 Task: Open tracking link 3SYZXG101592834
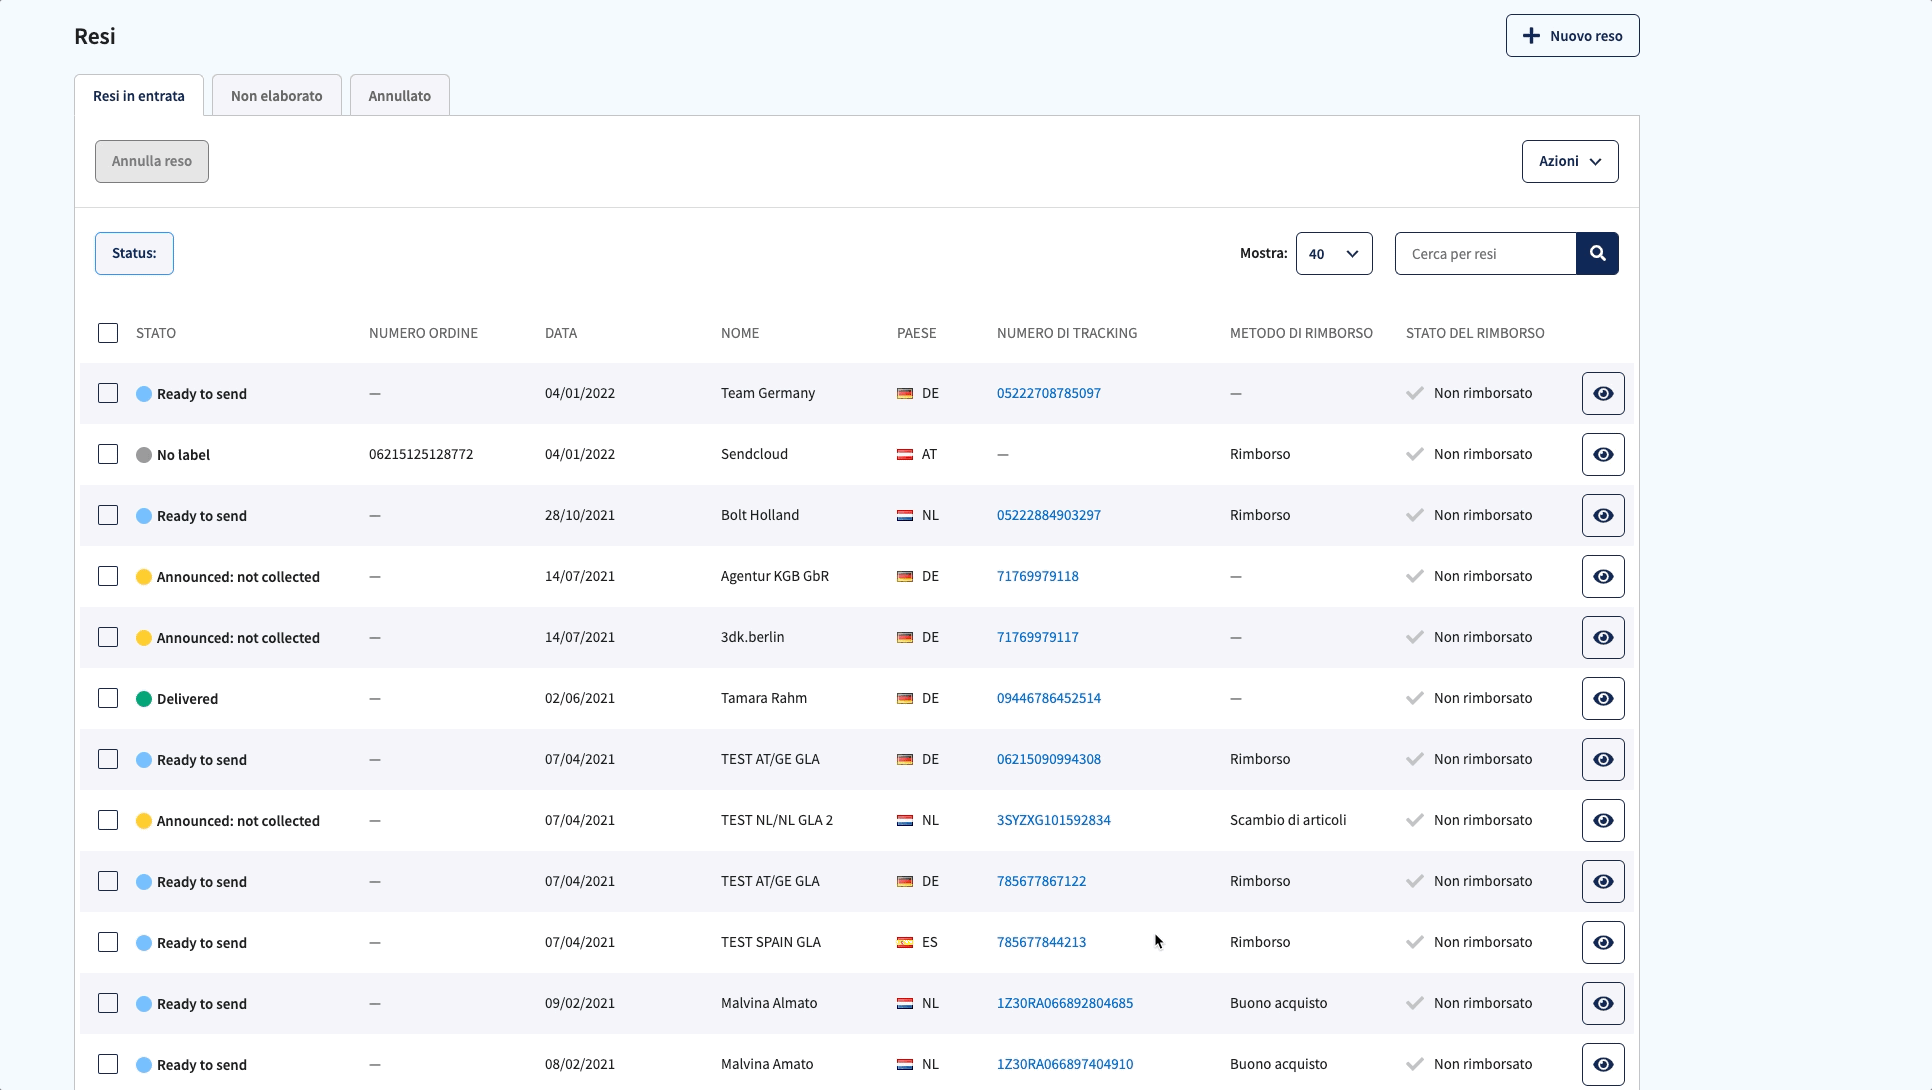point(1054,820)
